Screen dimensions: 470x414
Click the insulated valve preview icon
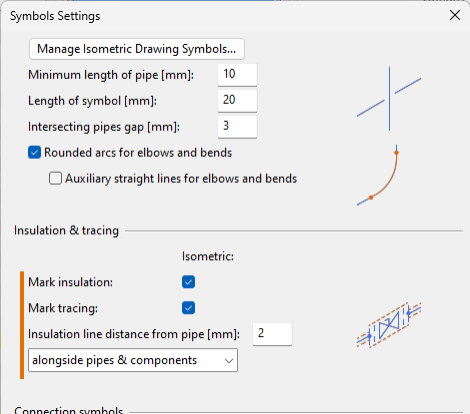click(389, 325)
